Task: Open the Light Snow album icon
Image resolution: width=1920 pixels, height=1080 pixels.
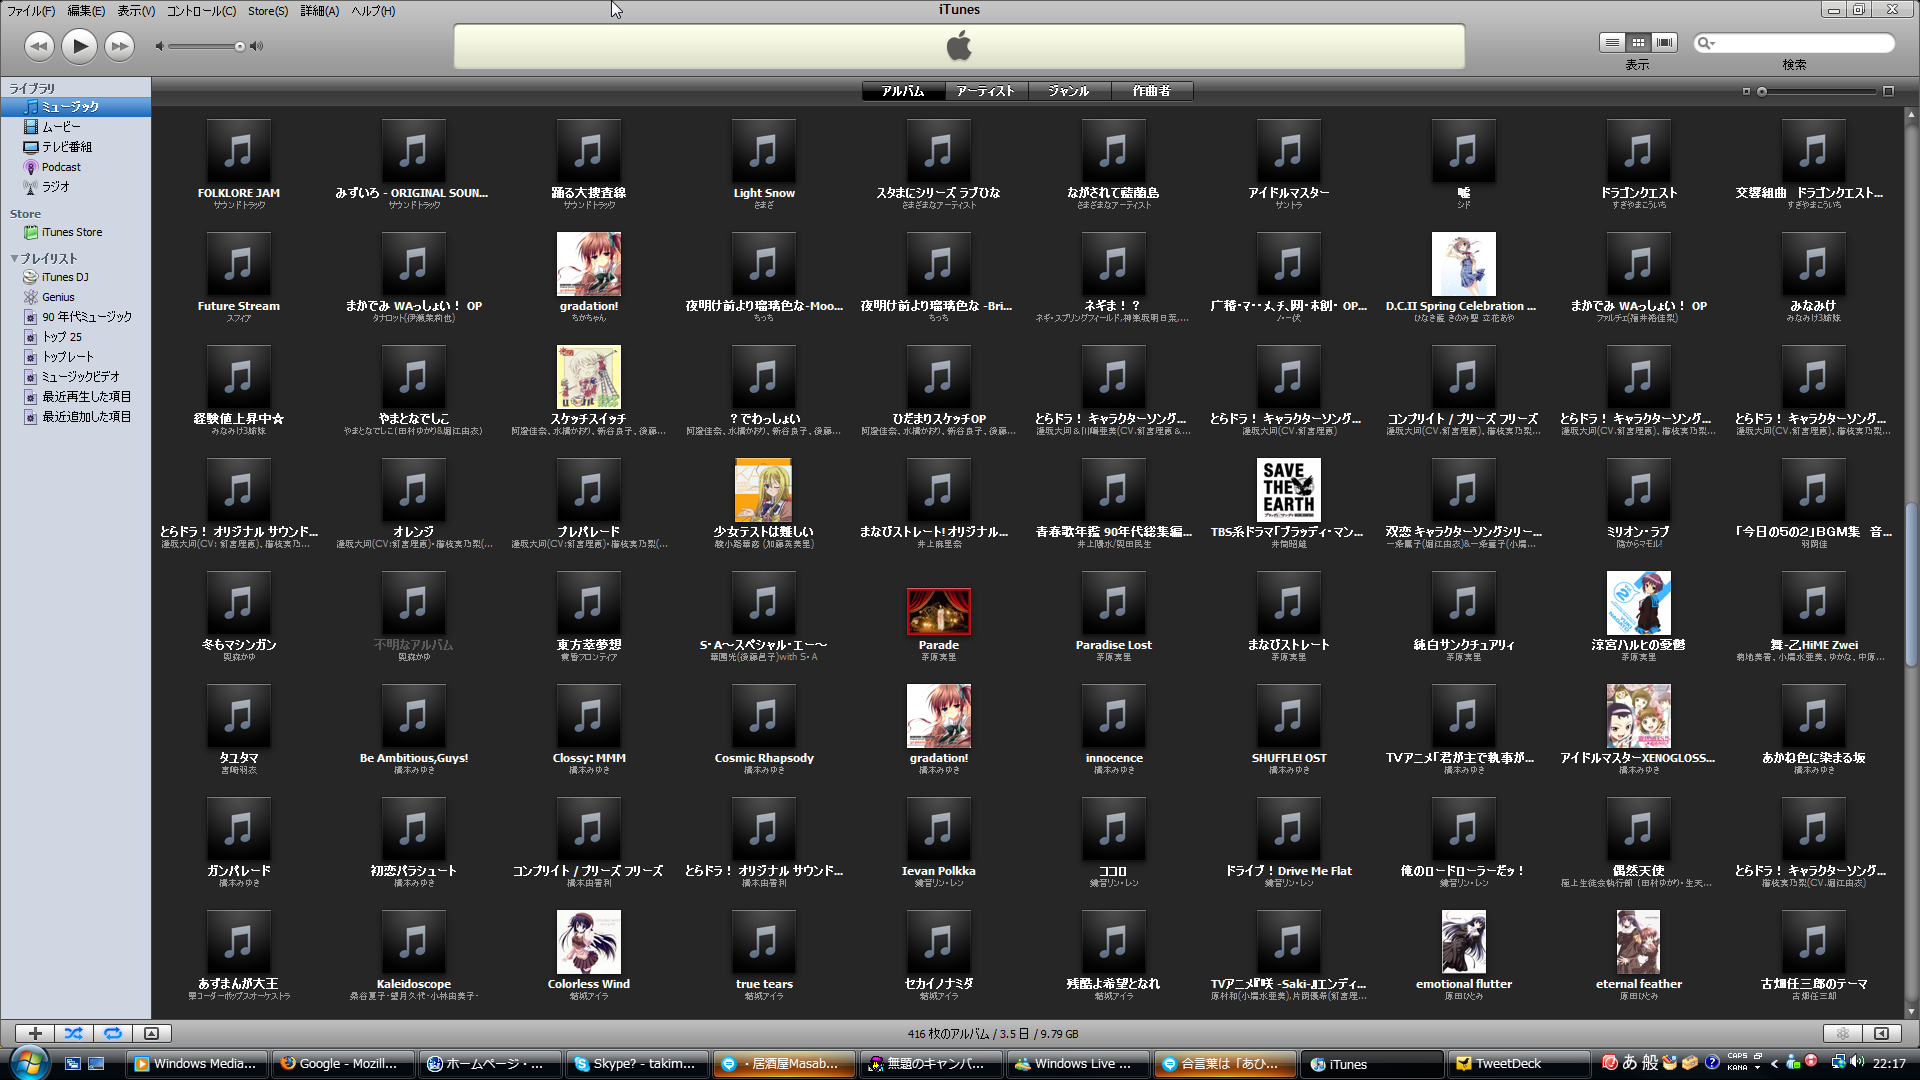Action: pyautogui.click(x=763, y=151)
